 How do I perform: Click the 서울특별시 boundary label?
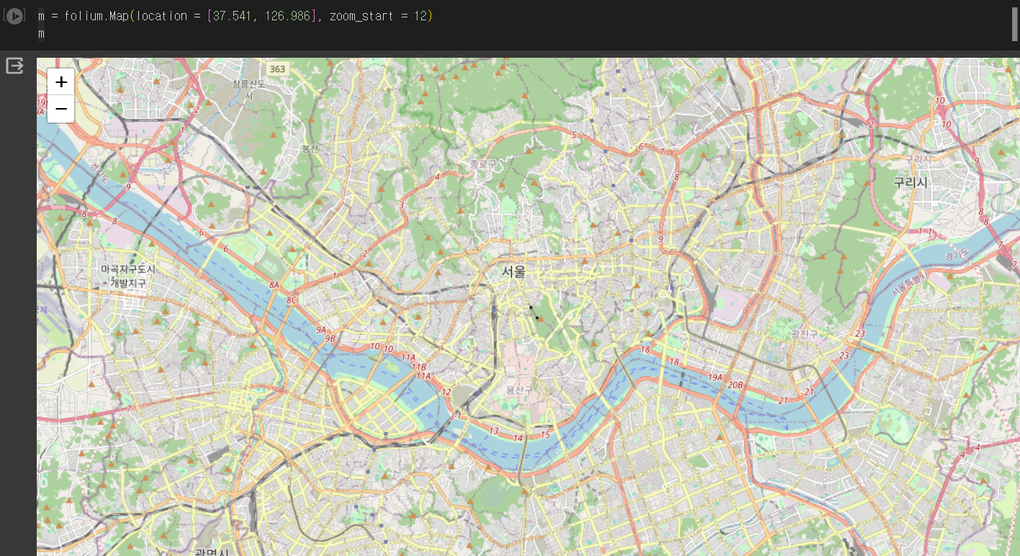[x=909, y=284]
